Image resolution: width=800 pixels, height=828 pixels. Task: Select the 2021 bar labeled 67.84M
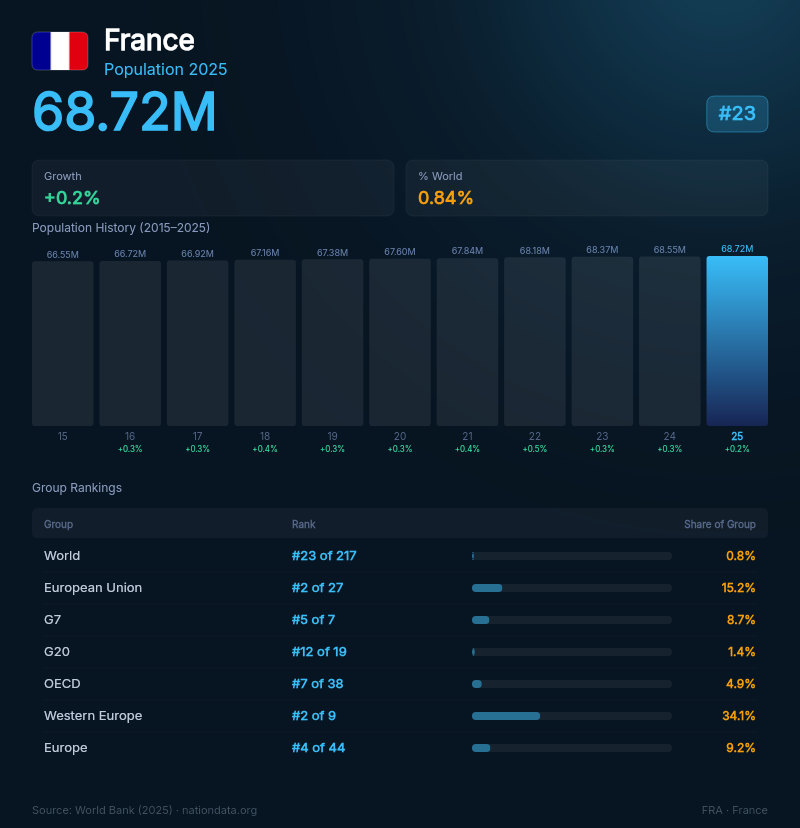point(467,342)
